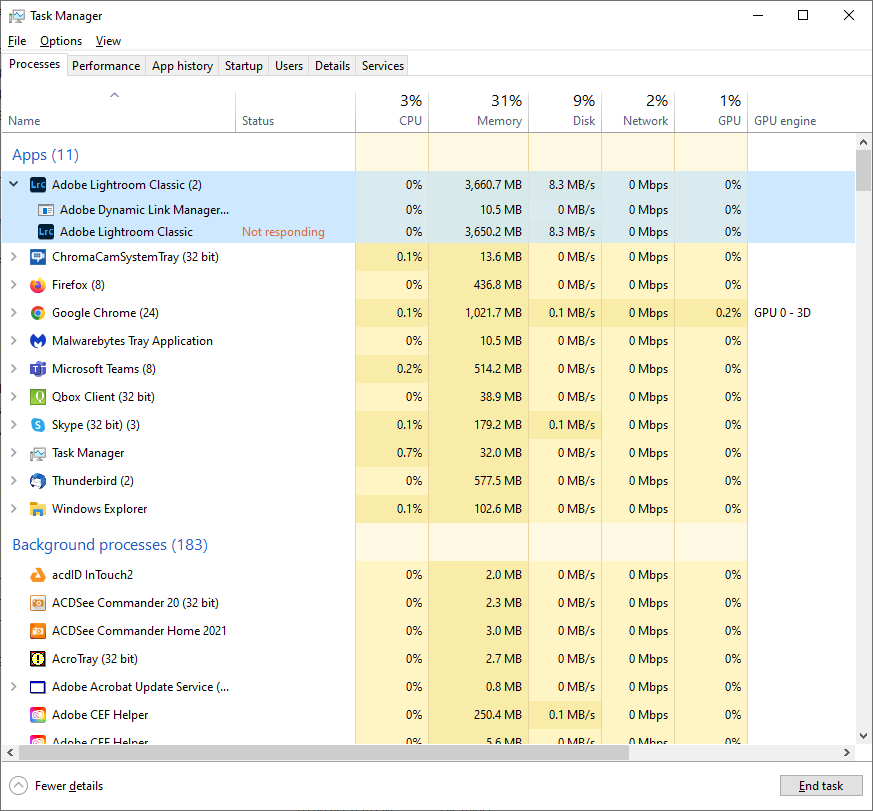
Task: Expand the Task Manager process entry
Action: (14, 453)
